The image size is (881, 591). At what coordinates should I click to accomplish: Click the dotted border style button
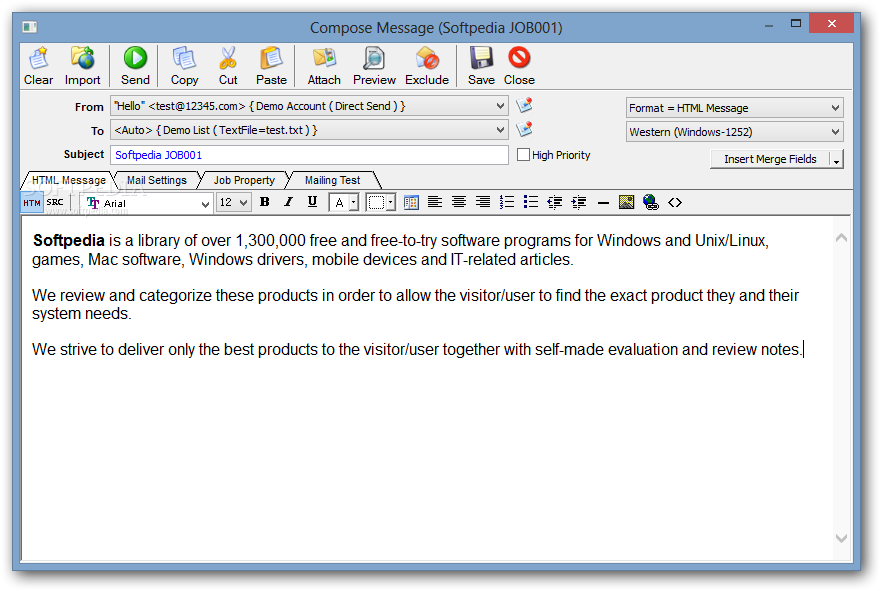click(376, 202)
